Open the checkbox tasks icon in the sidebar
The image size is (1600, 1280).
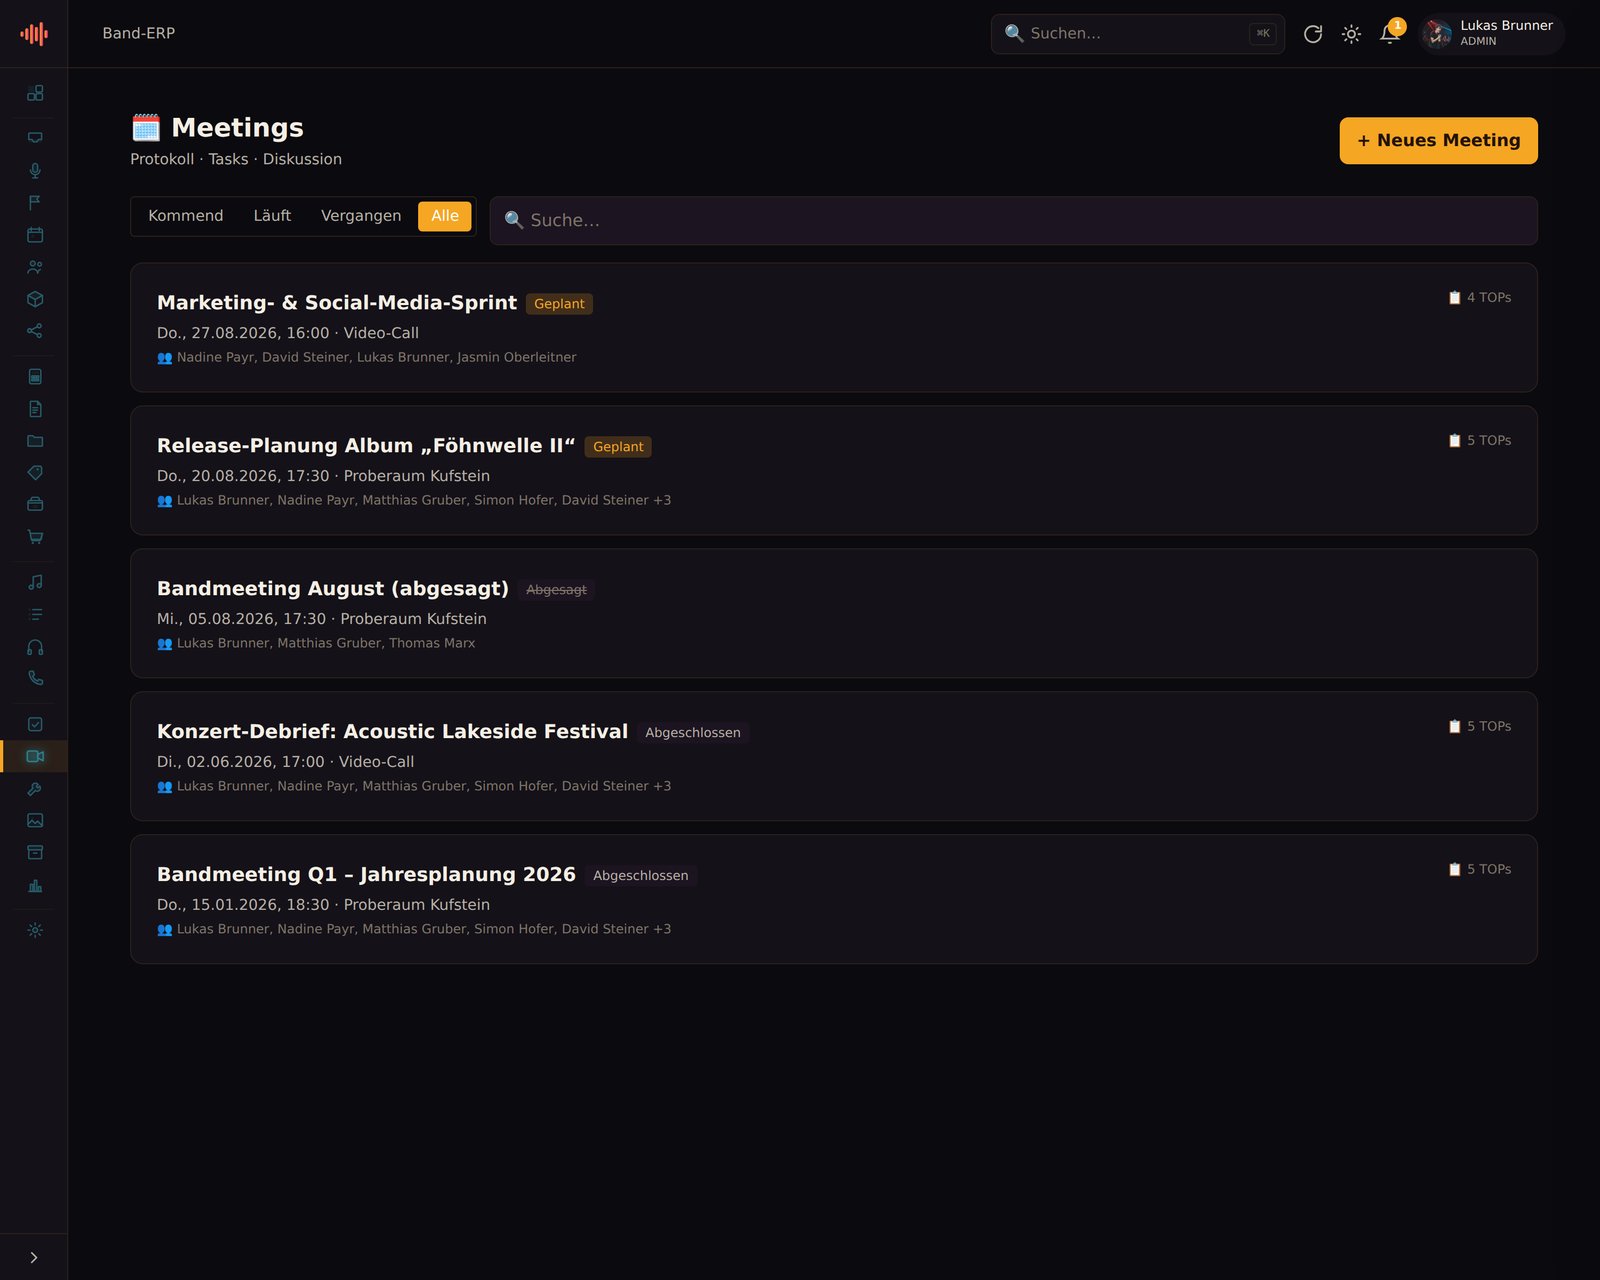coord(35,724)
